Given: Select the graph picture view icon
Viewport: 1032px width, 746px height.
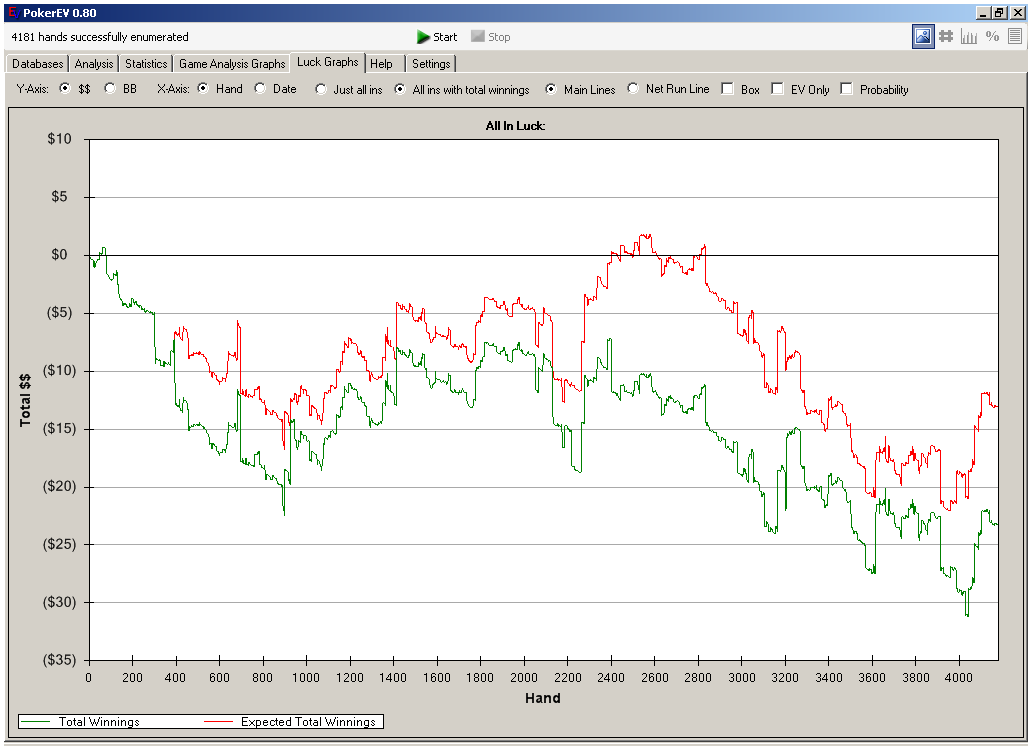Looking at the screenshot, I should point(923,37).
